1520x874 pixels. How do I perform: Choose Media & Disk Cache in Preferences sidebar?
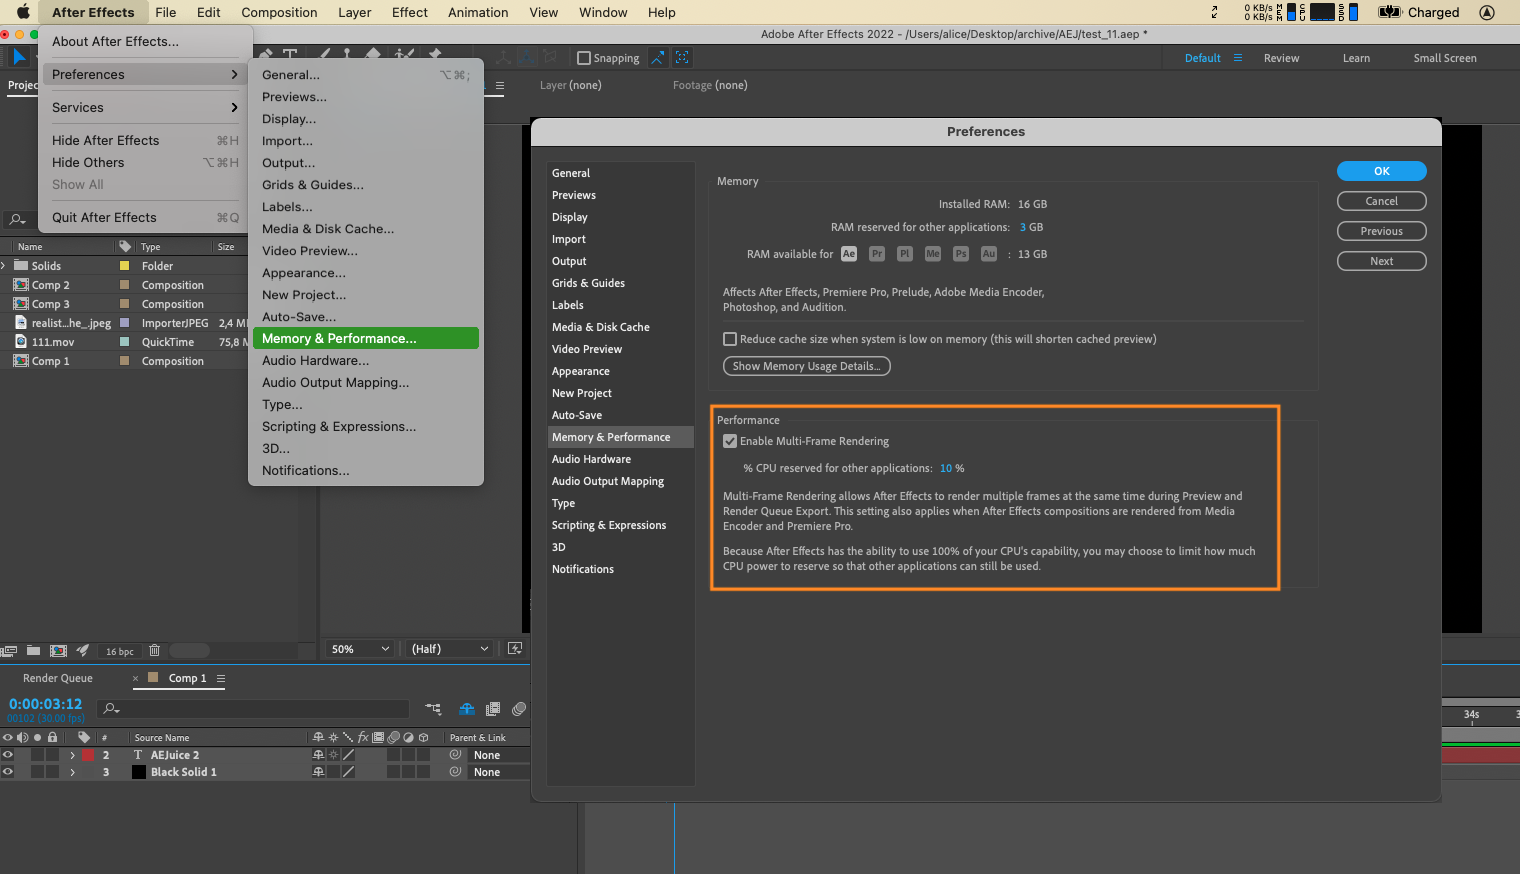600,327
